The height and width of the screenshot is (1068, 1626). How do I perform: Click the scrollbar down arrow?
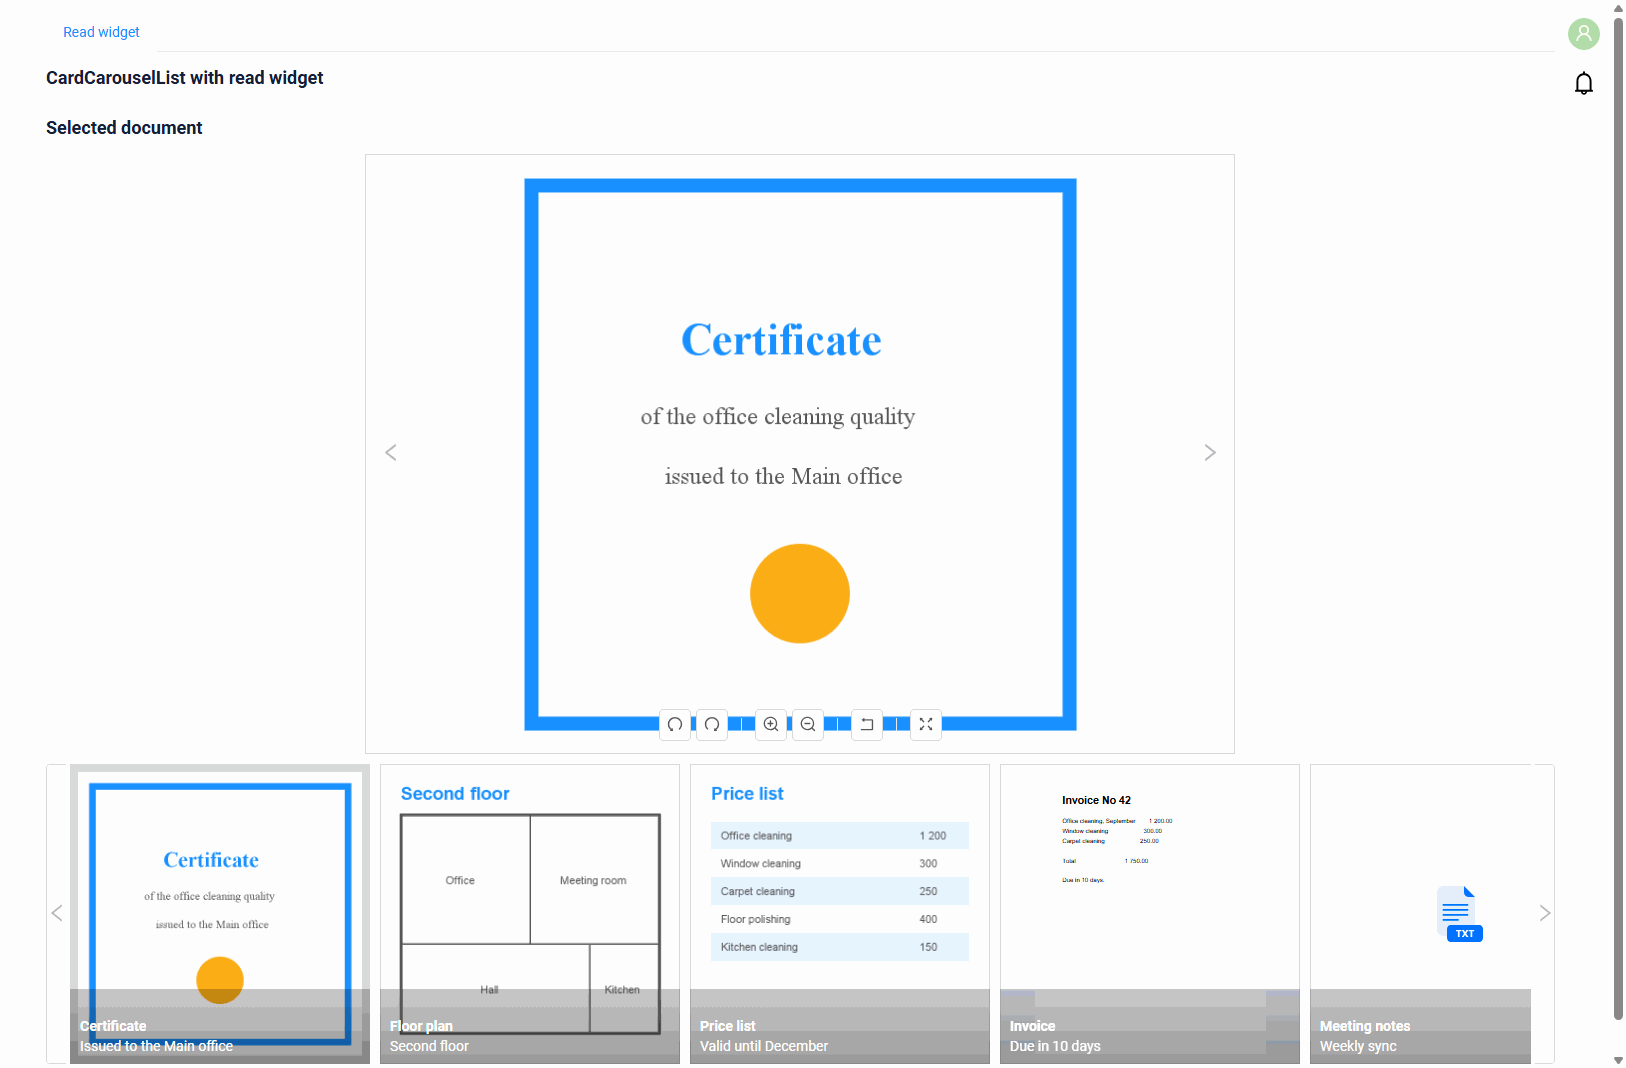1618,1060
